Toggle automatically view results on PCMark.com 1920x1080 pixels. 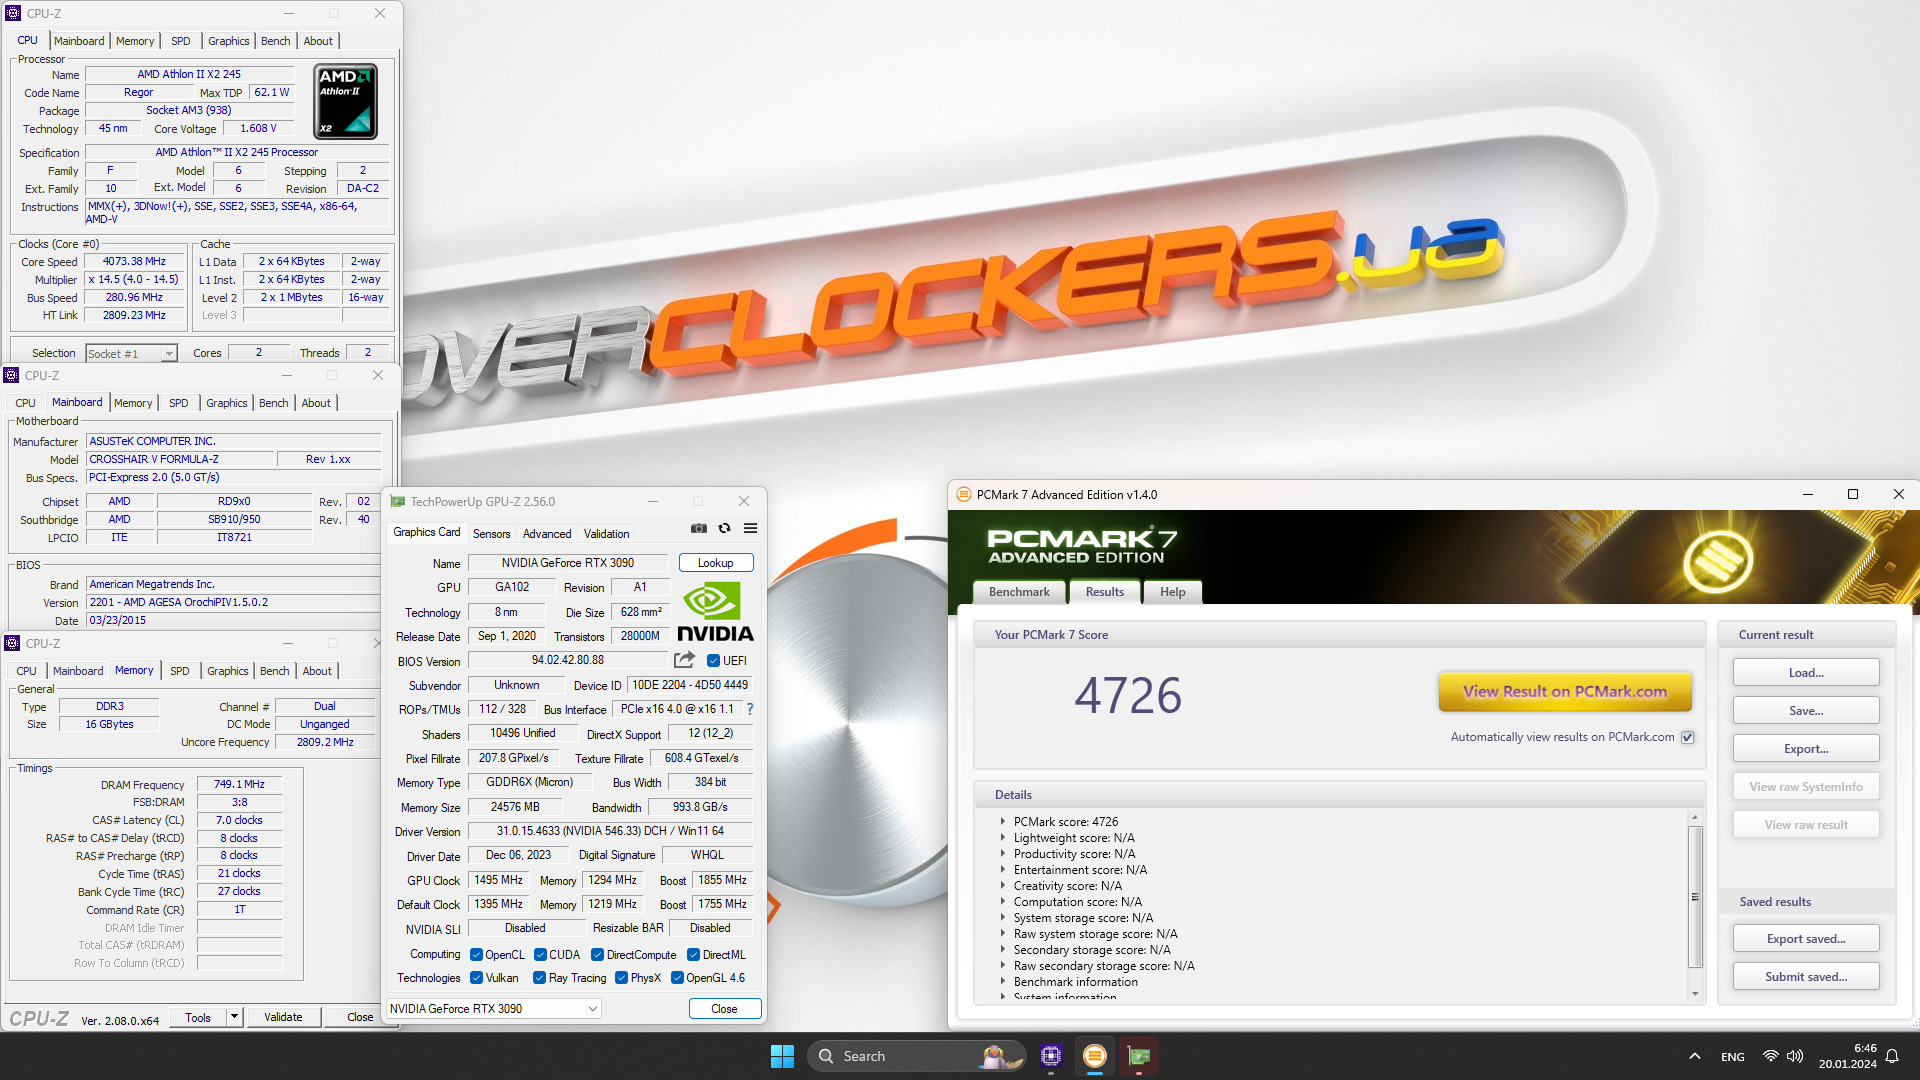[1688, 737]
